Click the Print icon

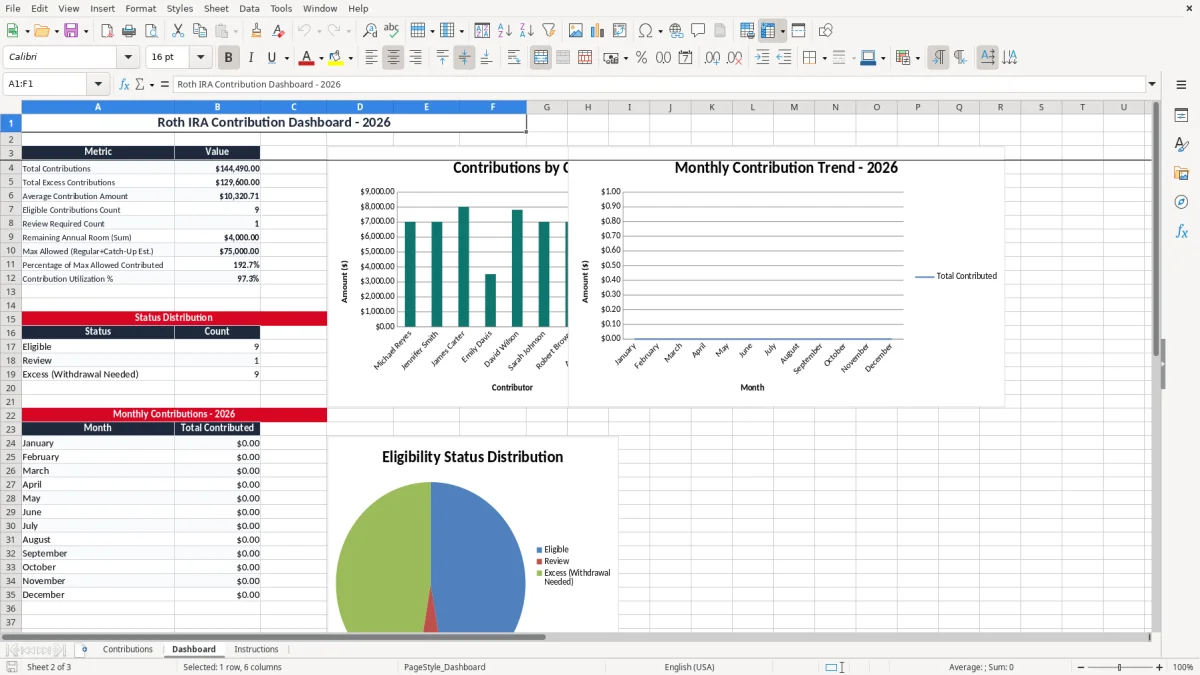pos(129,31)
